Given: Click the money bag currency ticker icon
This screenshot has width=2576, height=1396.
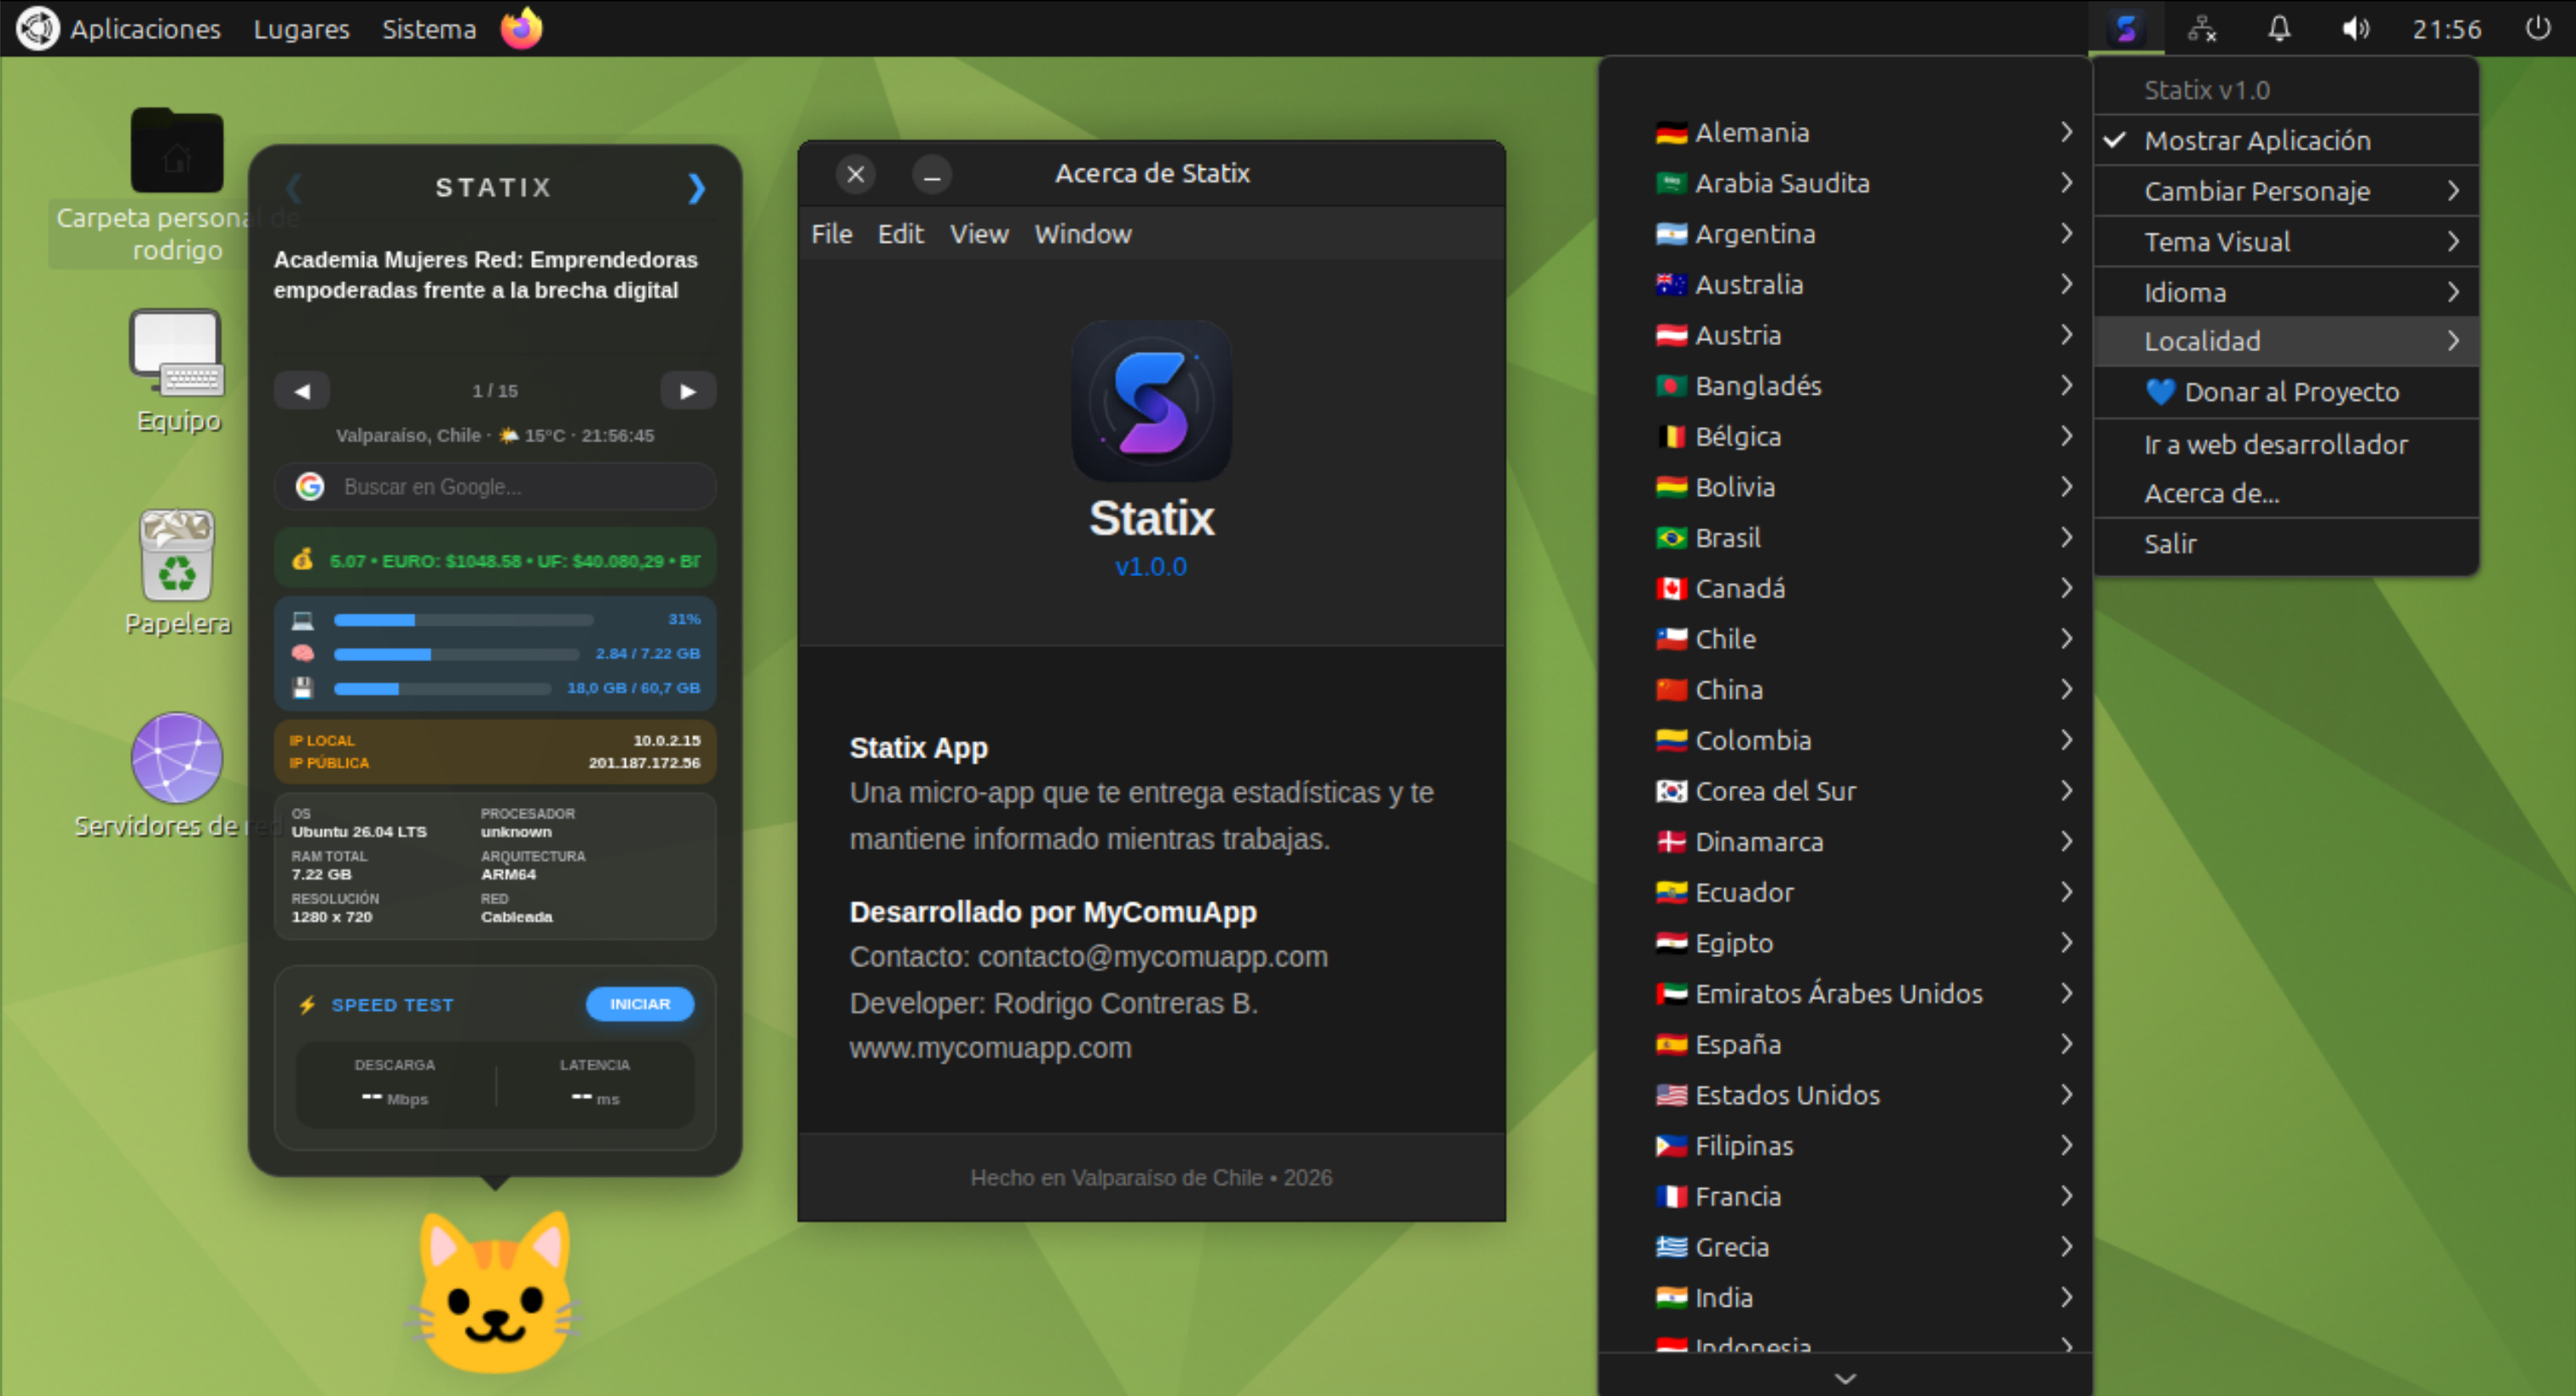Looking at the screenshot, I should coord(302,560).
